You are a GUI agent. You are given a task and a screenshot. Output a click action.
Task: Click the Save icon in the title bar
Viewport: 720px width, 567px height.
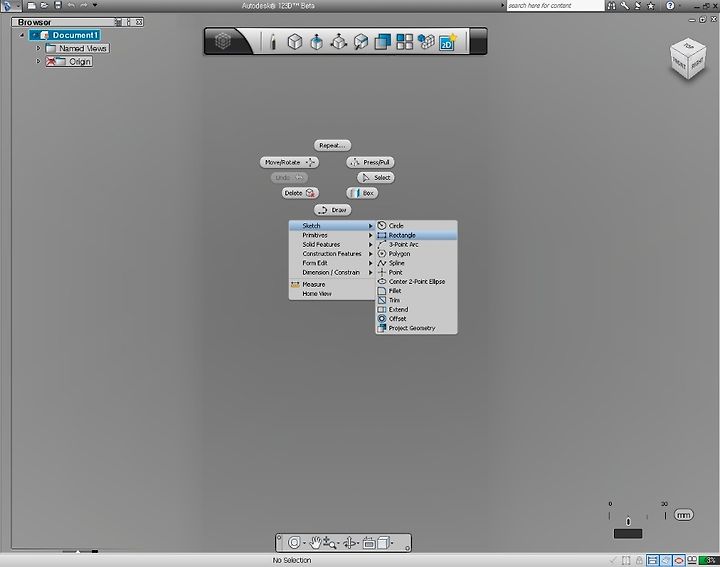coord(58,6)
